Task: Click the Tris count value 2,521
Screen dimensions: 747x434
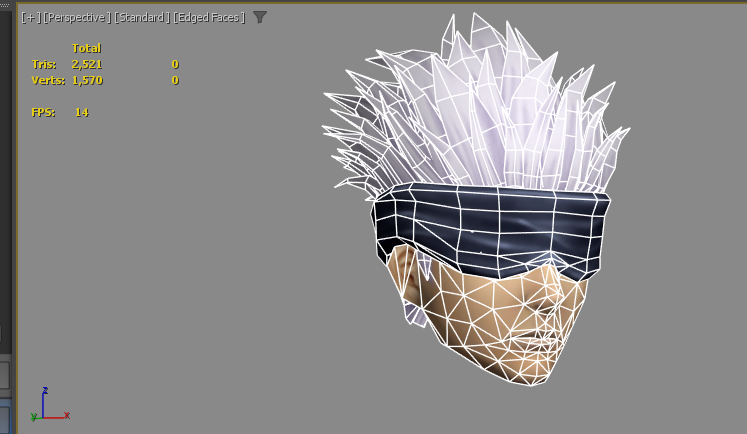Action: coord(87,64)
